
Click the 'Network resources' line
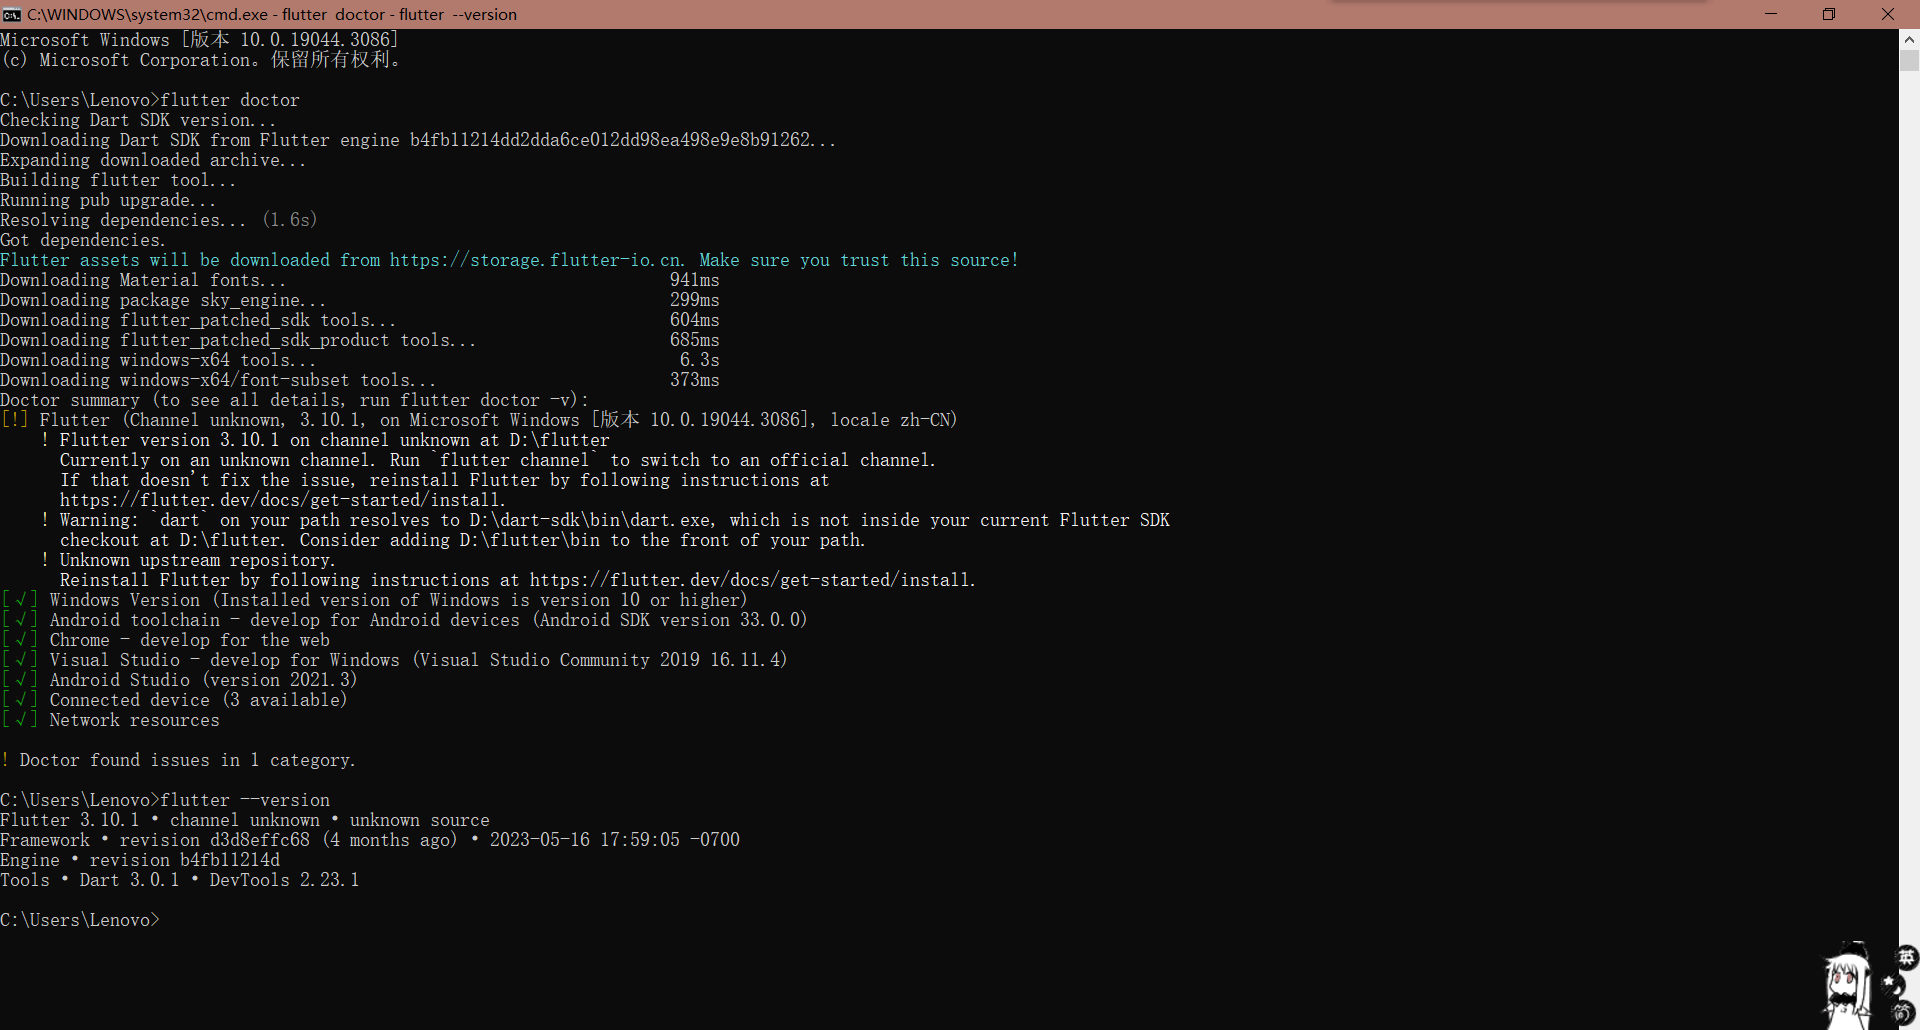pos(110,720)
